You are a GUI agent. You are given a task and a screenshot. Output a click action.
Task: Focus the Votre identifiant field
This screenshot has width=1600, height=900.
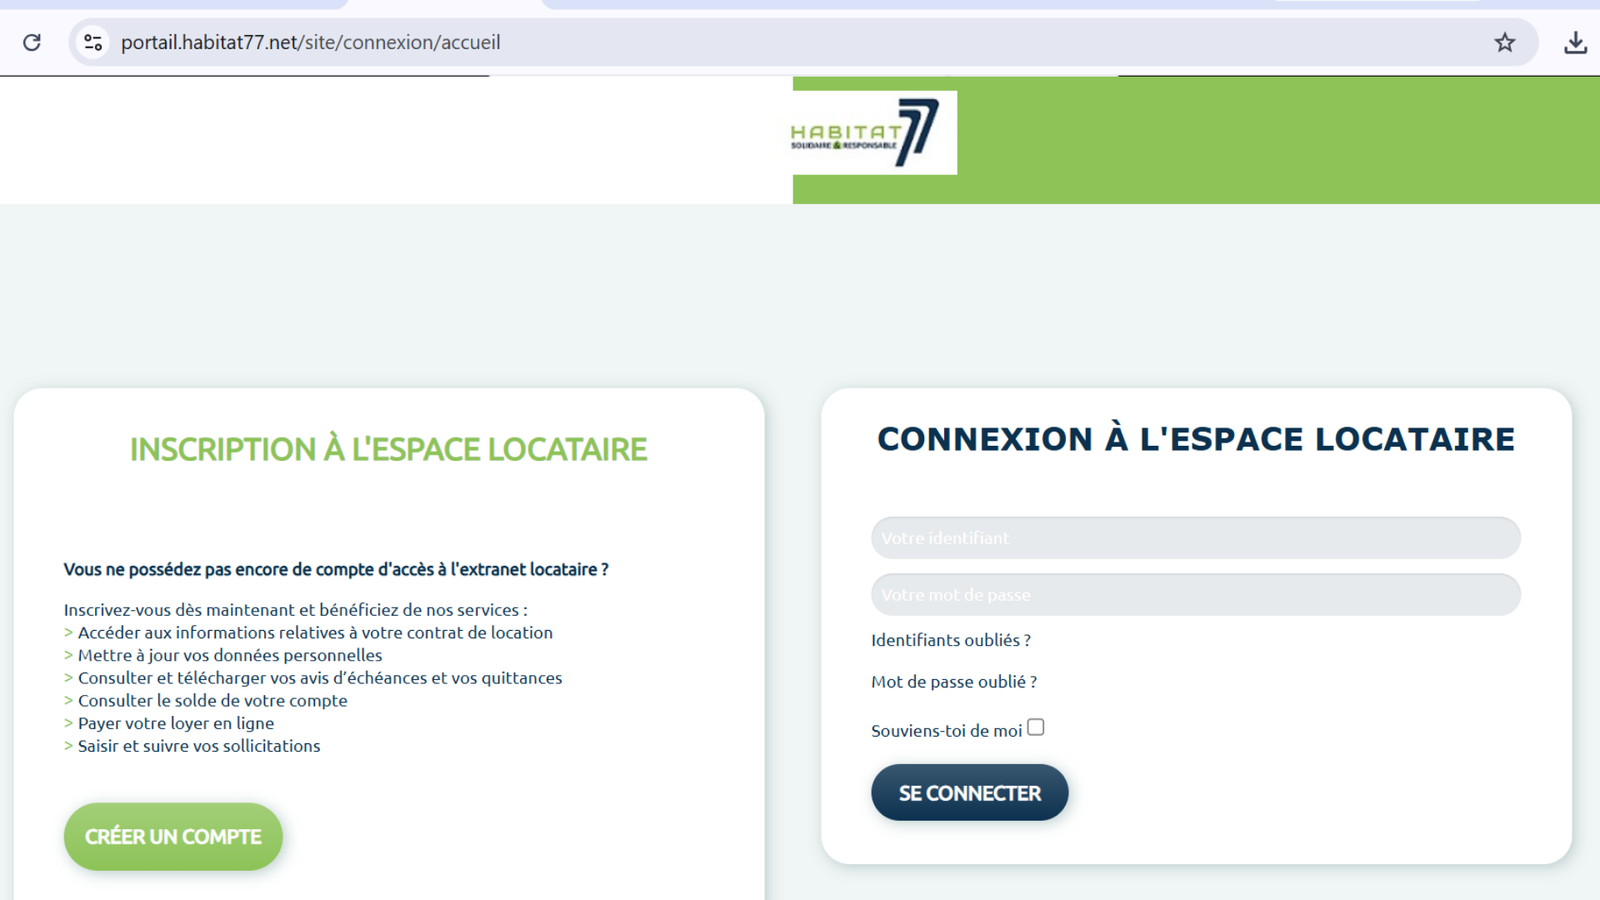click(1195, 538)
